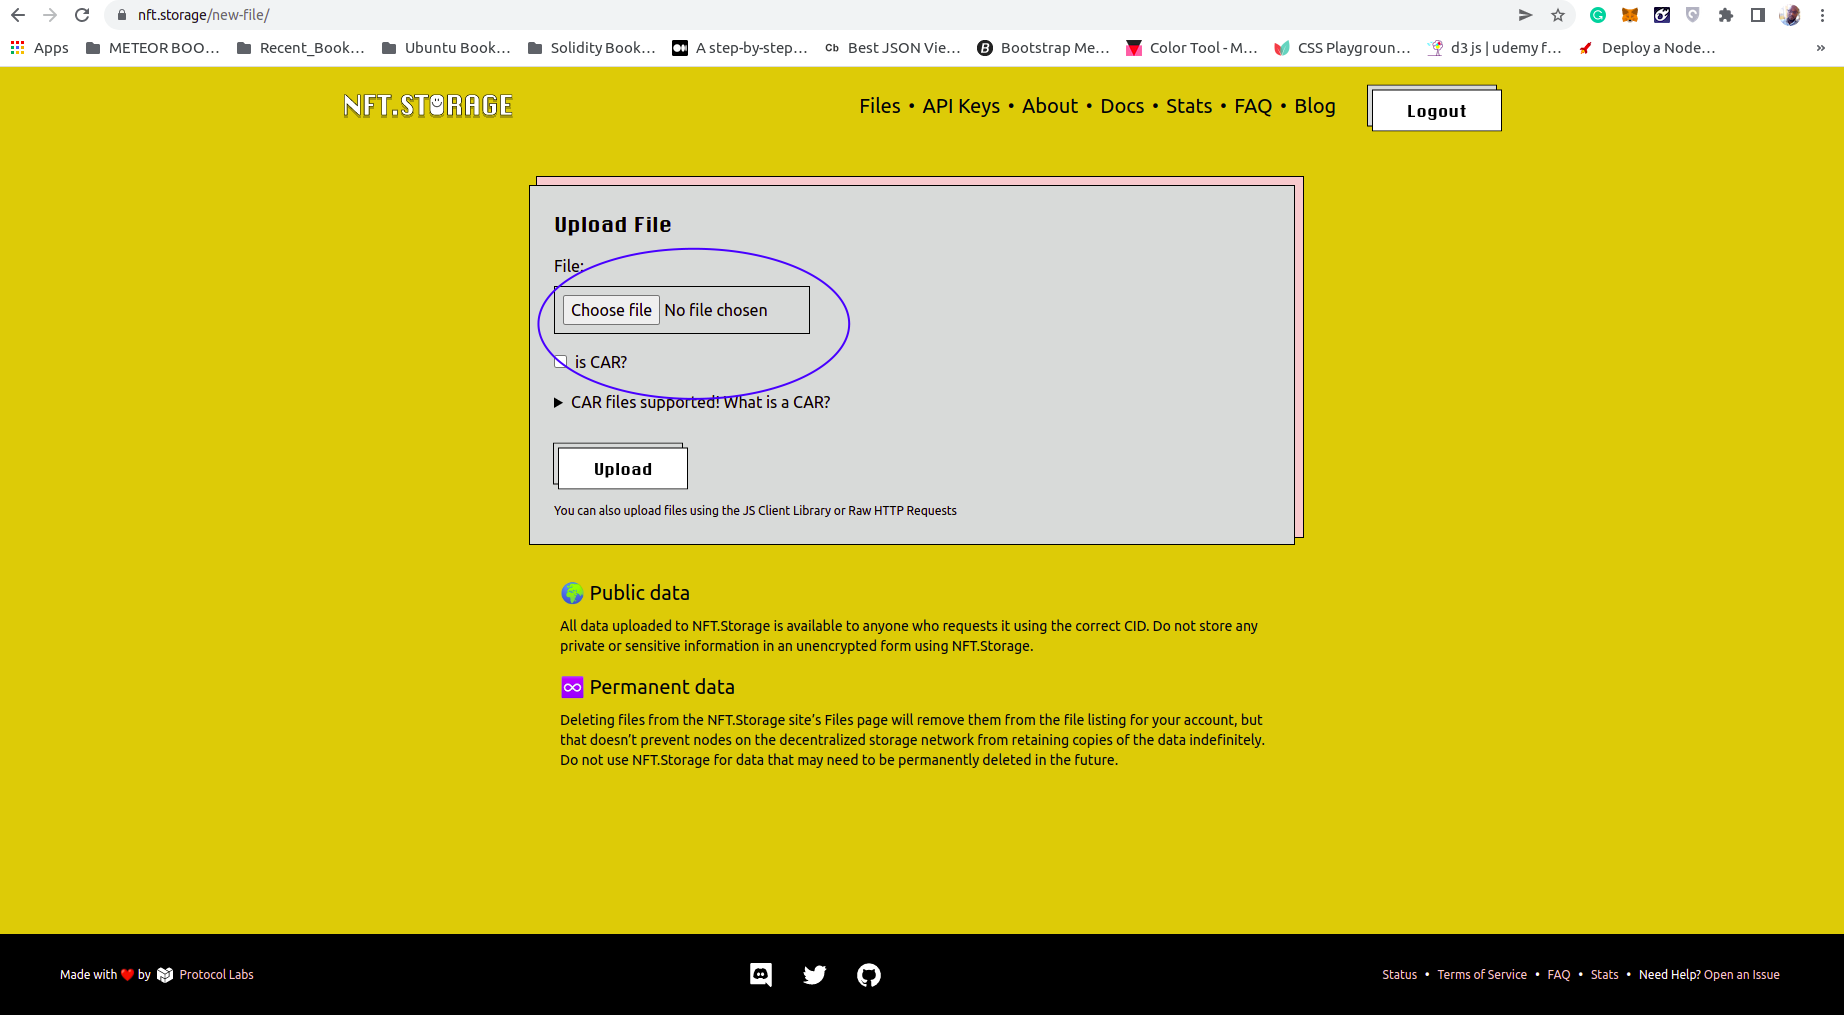Open the About nav item
This screenshot has width=1844, height=1015.
[1050, 106]
